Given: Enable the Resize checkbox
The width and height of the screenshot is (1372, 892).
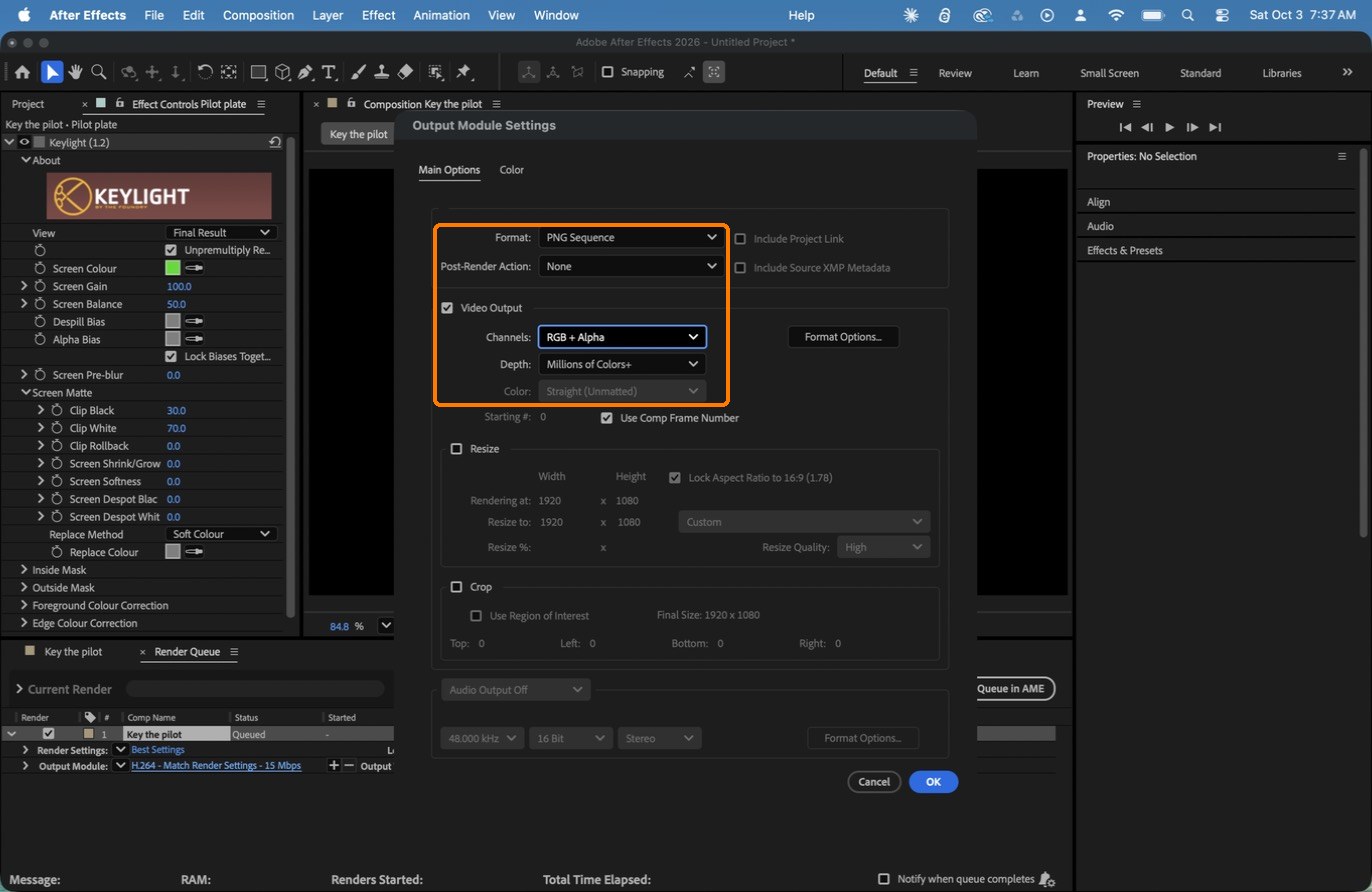Looking at the screenshot, I should tap(456, 449).
